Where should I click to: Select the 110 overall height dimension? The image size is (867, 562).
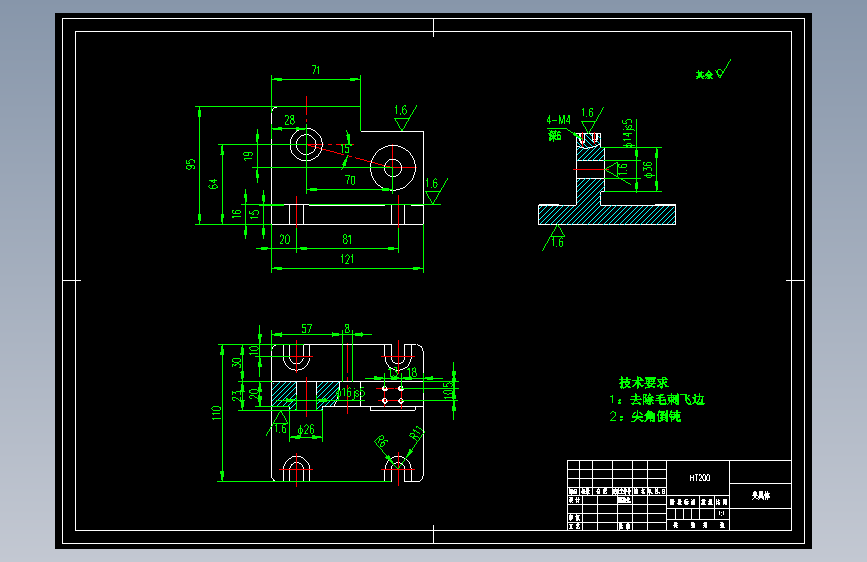click(216, 413)
